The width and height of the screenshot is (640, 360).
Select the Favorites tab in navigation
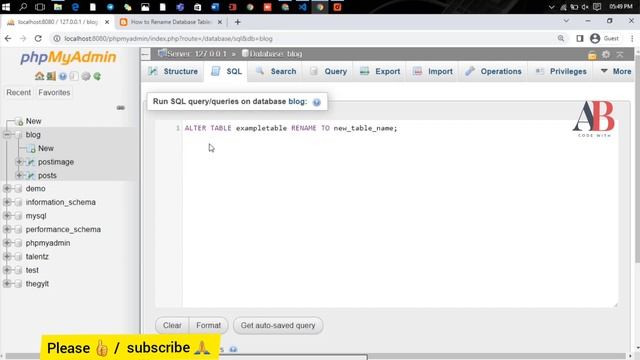pos(54,93)
